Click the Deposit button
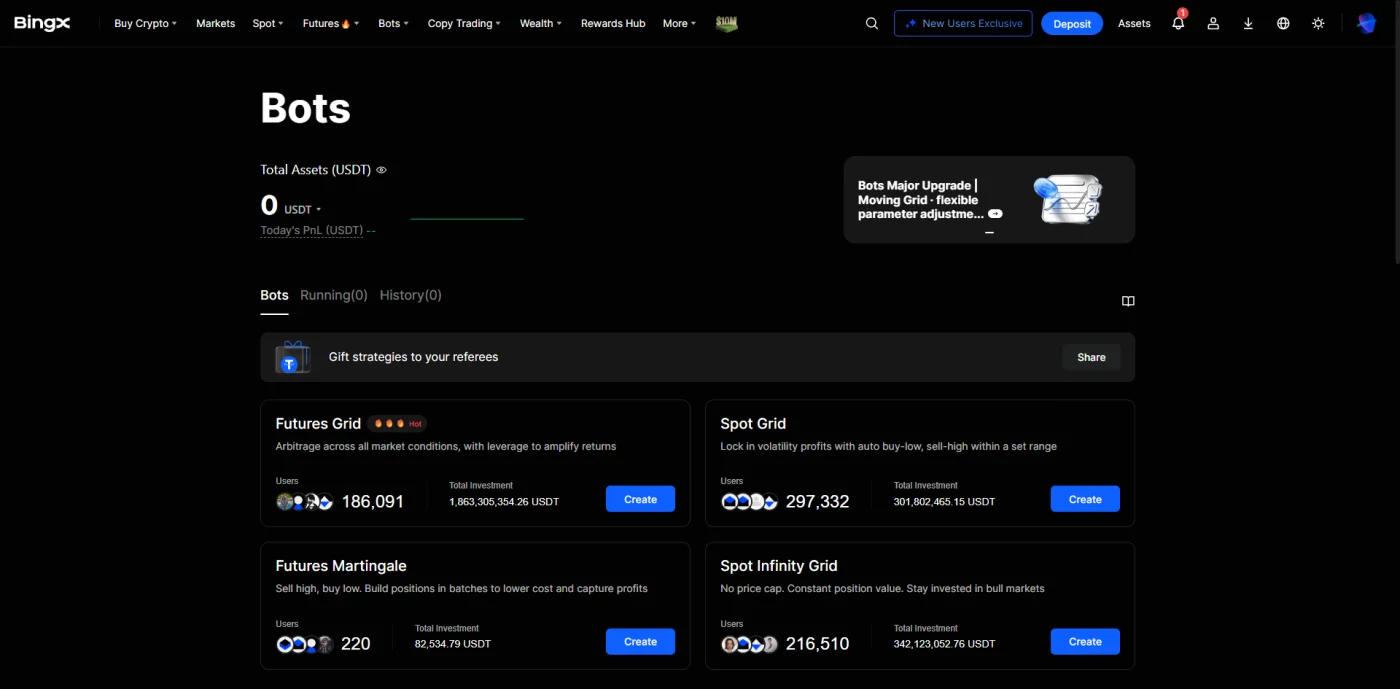Image resolution: width=1400 pixels, height=689 pixels. click(1072, 23)
